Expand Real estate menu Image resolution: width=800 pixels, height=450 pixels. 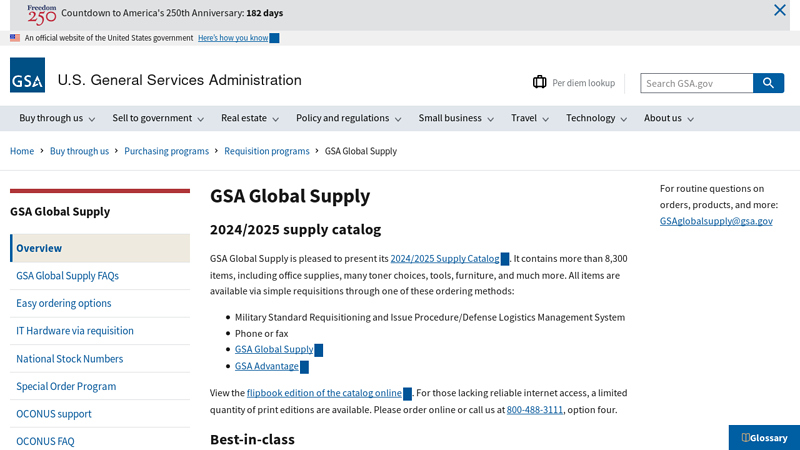(250, 118)
